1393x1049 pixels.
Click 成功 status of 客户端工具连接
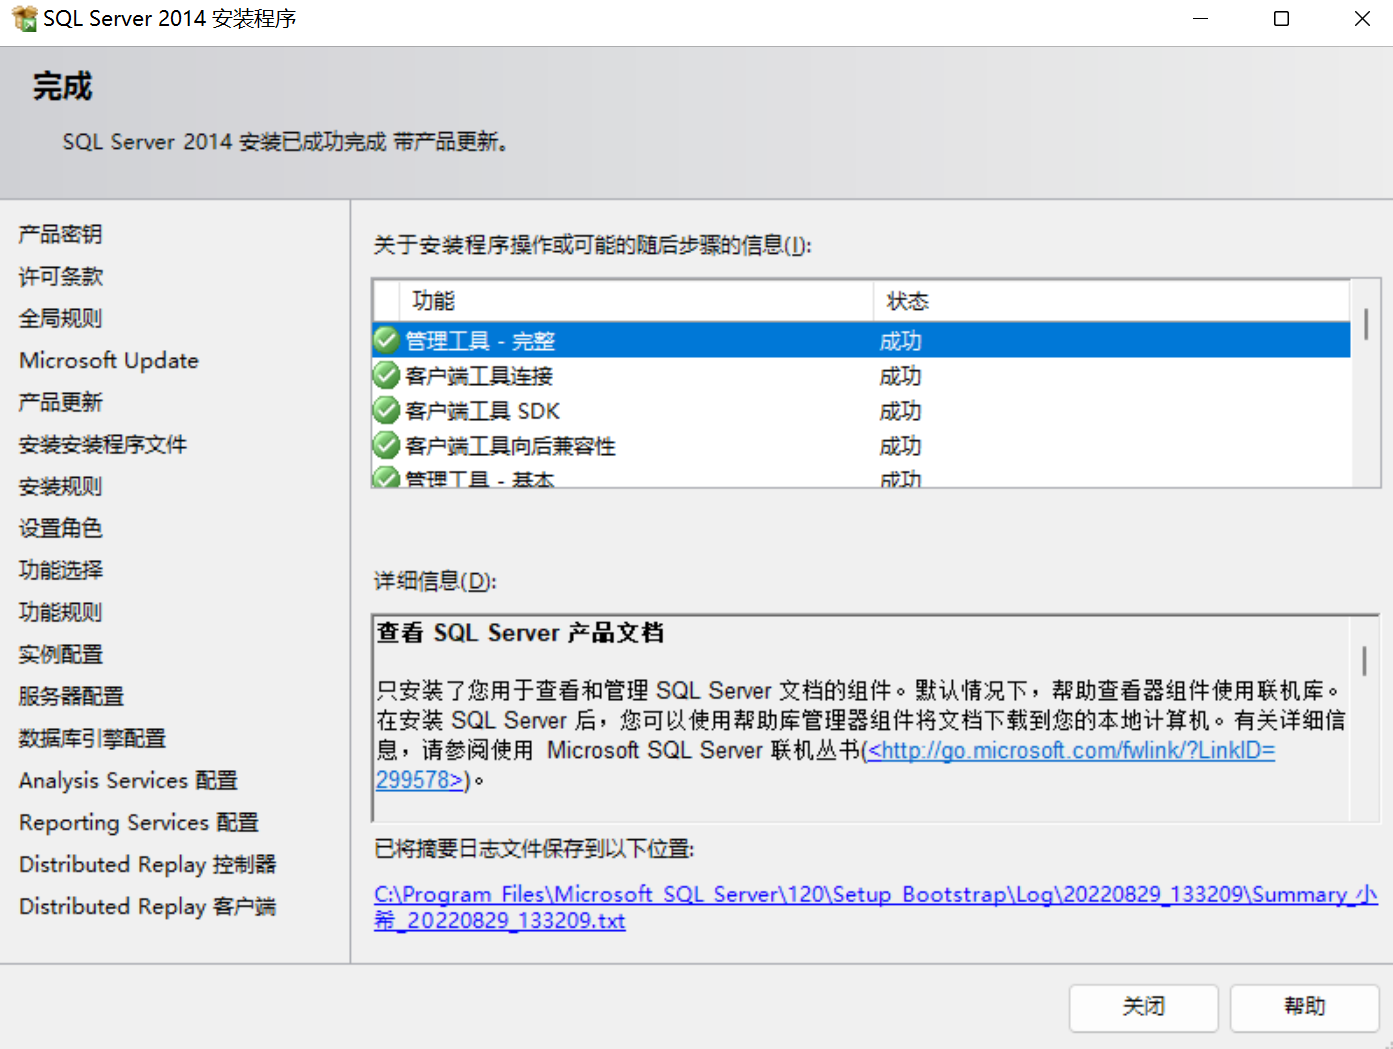(900, 376)
